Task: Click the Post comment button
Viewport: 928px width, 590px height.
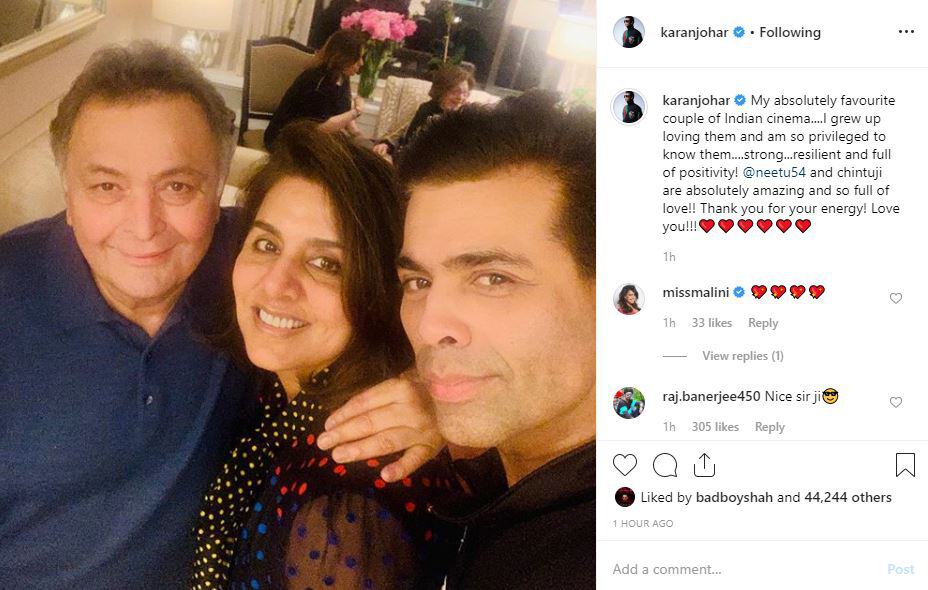Action: pyautogui.click(x=900, y=569)
